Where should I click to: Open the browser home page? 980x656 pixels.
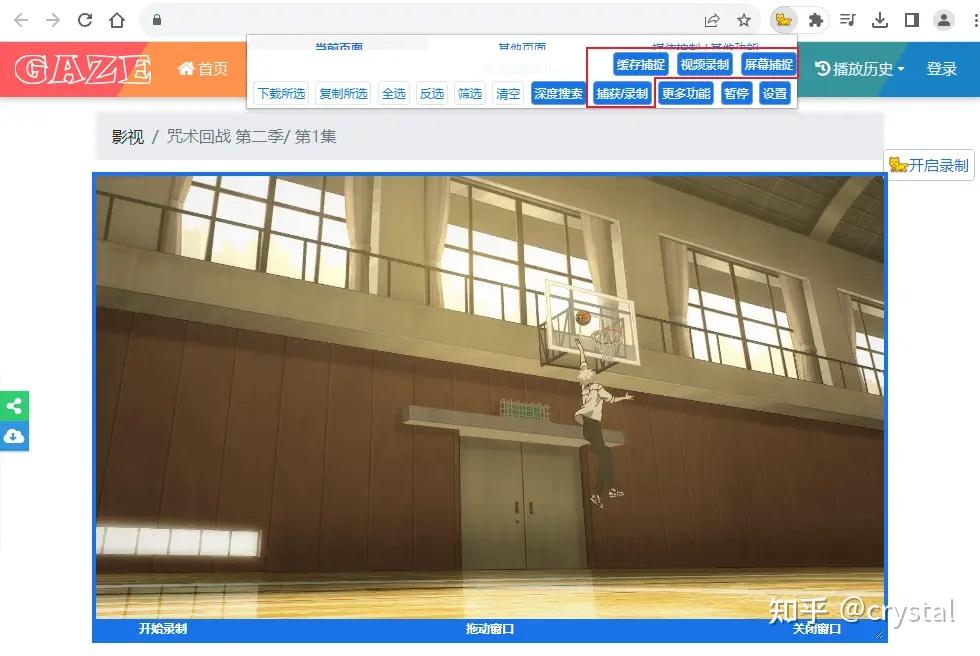[x=117, y=20]
